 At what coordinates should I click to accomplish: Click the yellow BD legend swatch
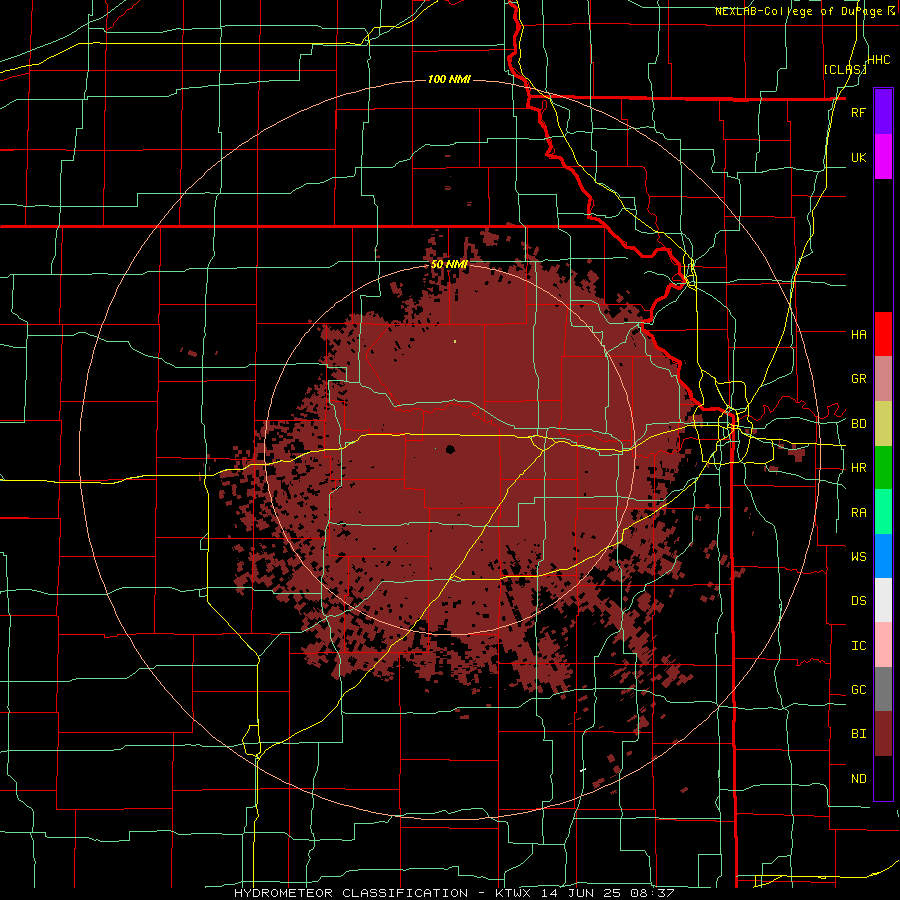point(883,423)
